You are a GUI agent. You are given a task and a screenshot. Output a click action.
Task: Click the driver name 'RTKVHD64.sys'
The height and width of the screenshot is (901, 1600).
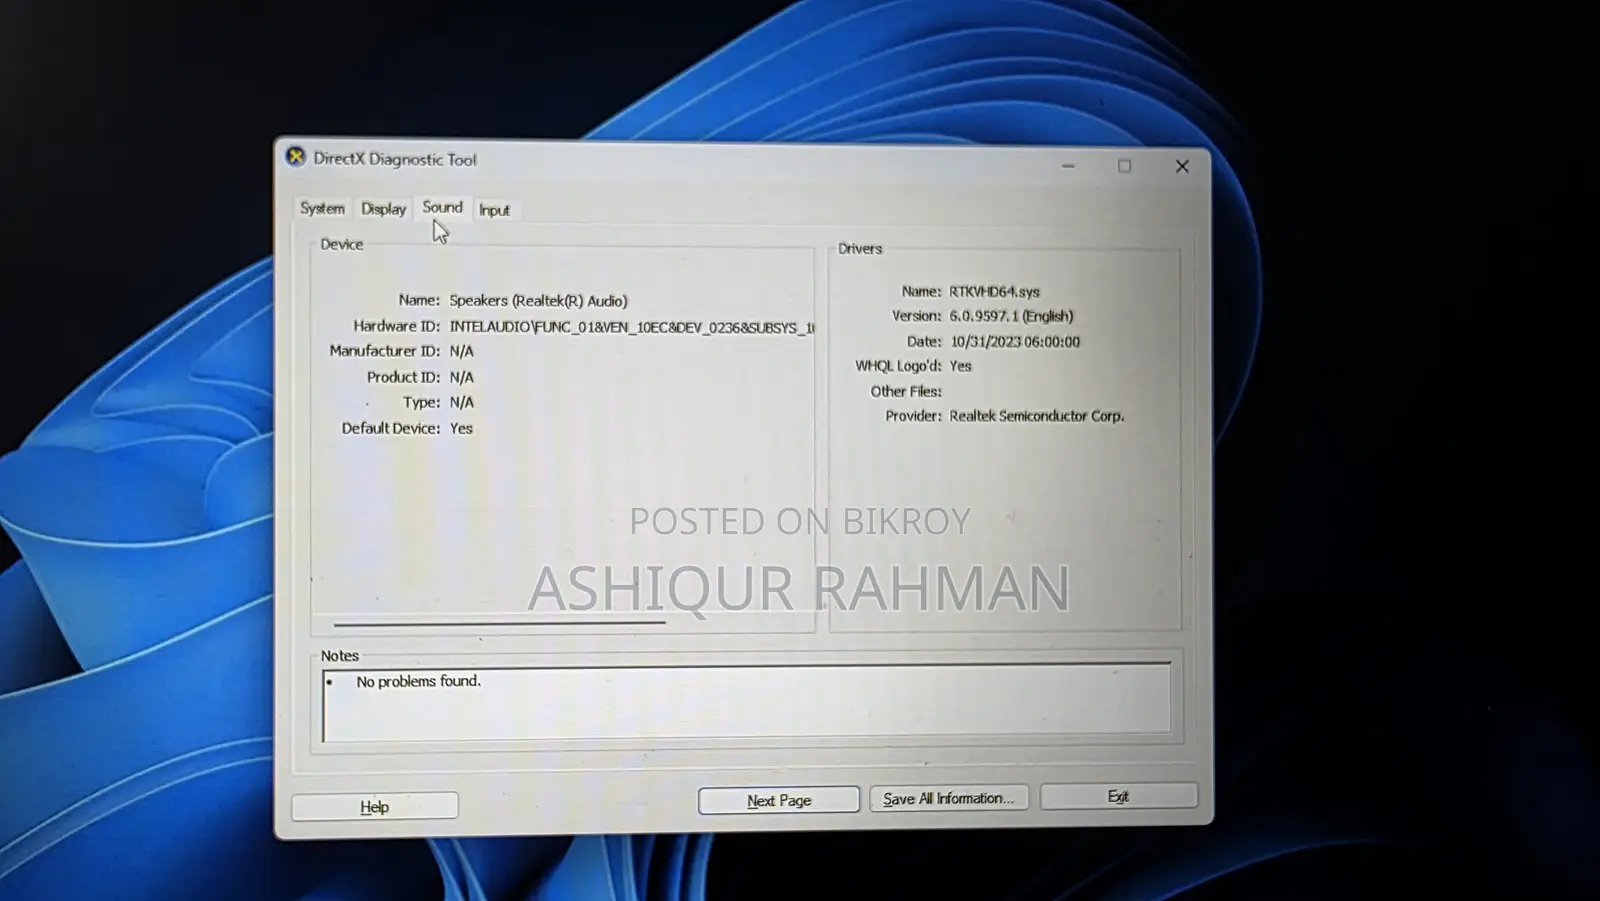point(994,291)
